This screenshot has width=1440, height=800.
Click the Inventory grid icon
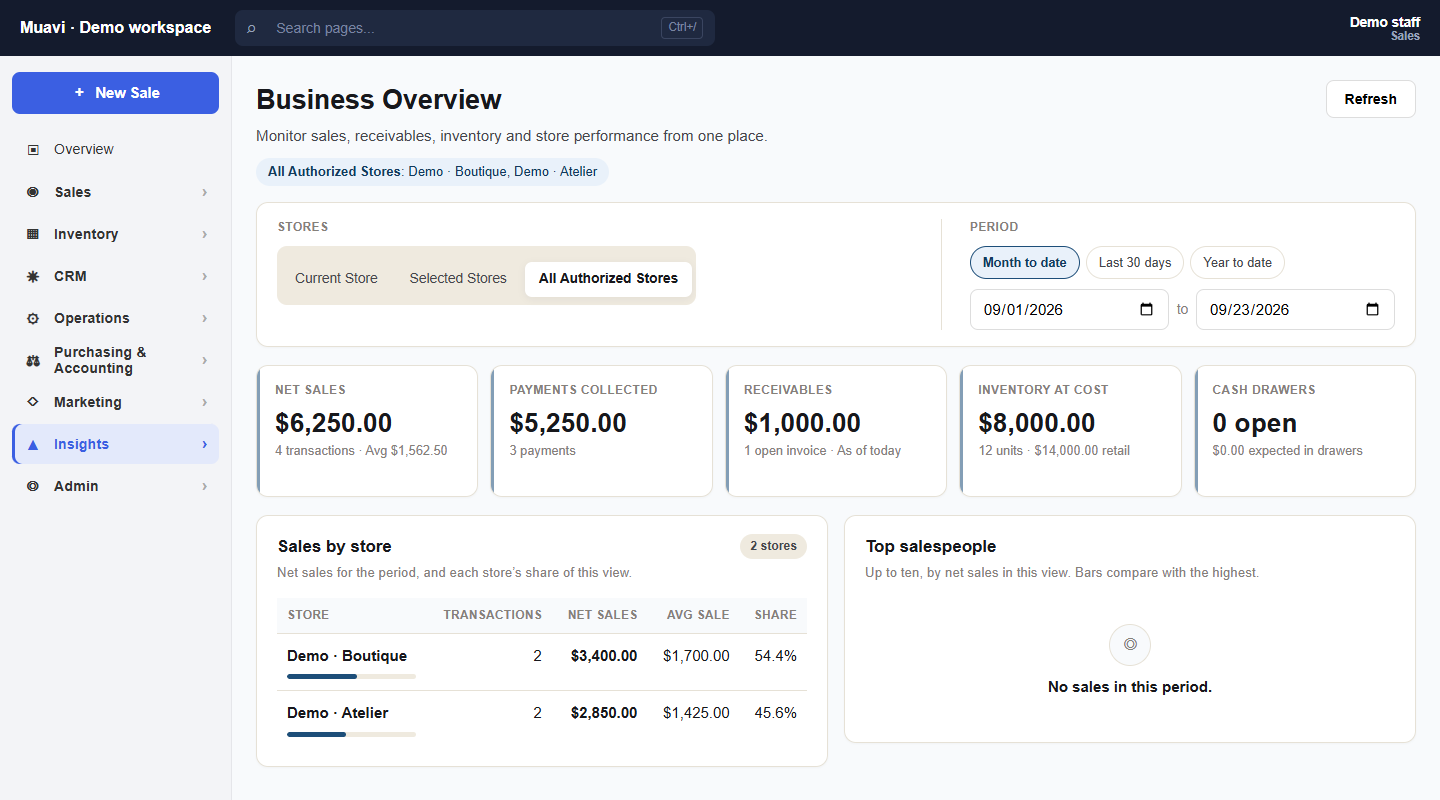tap(33, 234)
